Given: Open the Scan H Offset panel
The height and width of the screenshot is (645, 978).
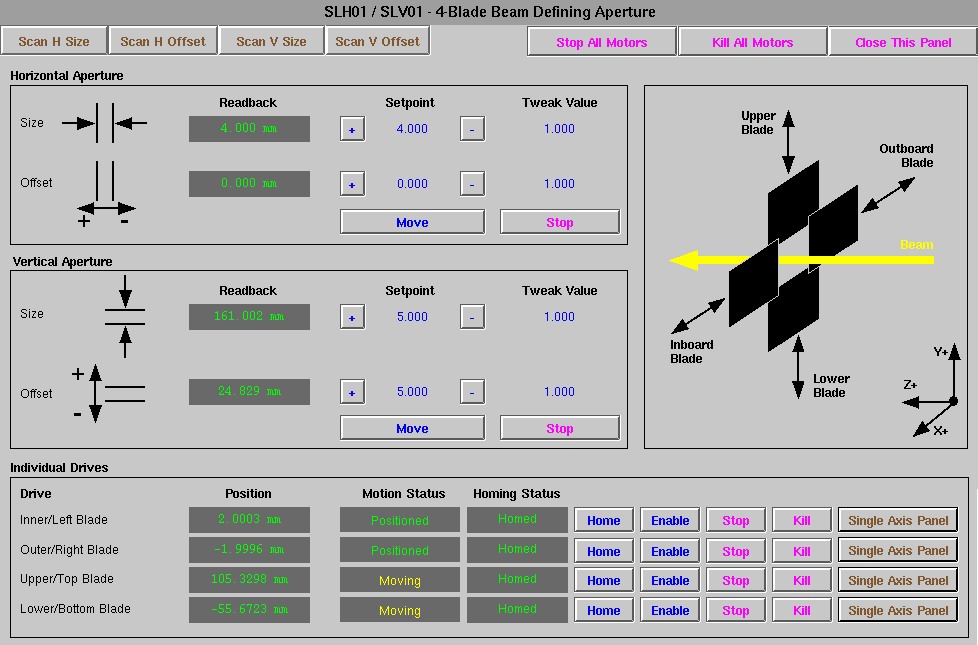Looking at the screenshot, I should point(163,41).
